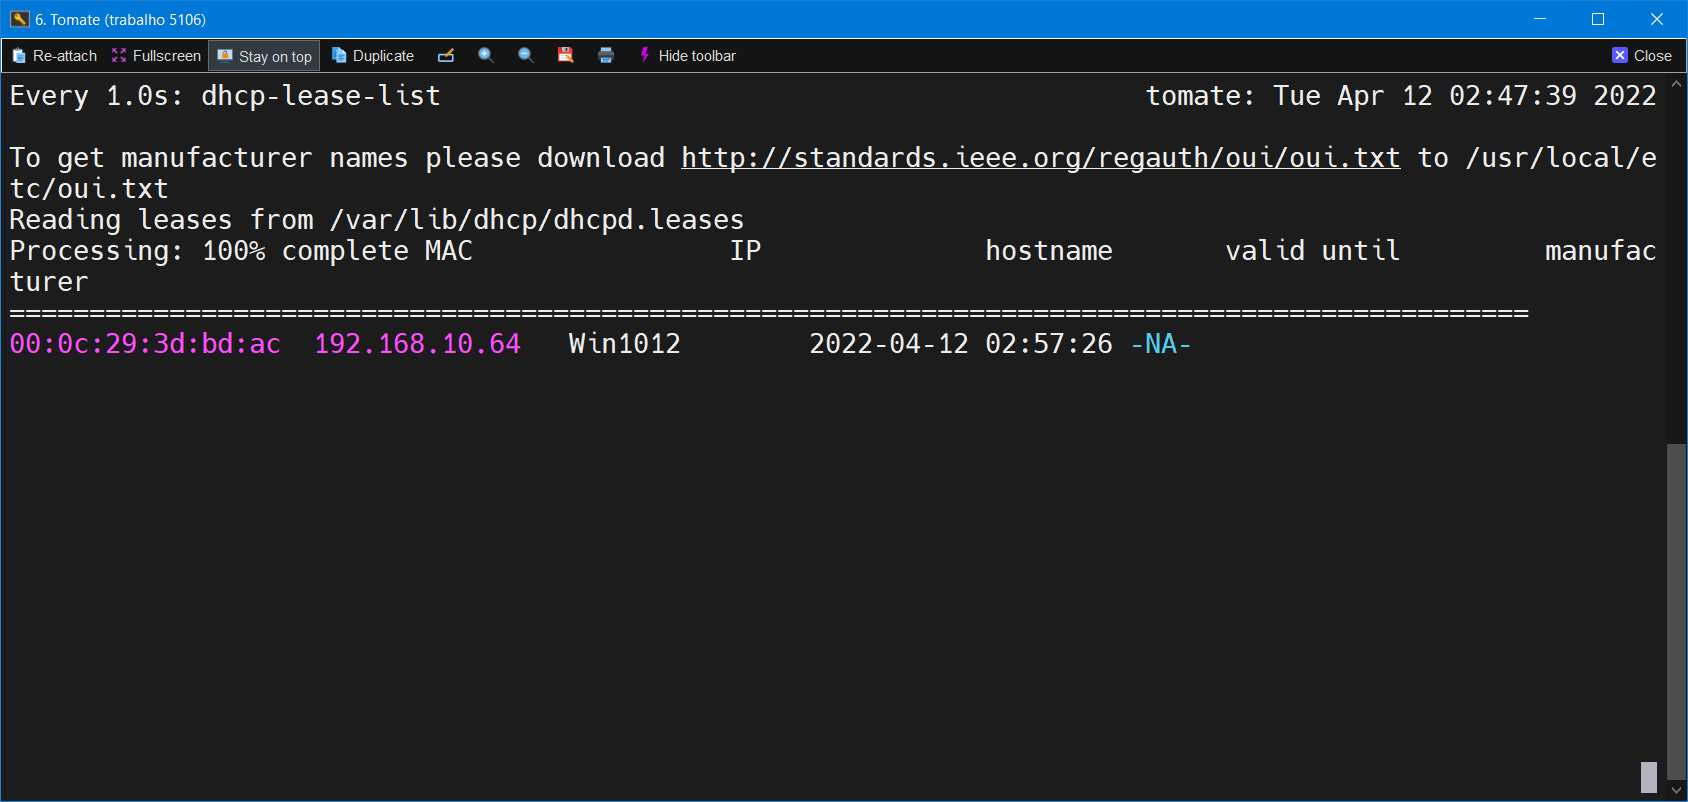Click the vertical scrollbar thumb
Image resolution: width=1688 pixels, height=802 pixels.
tap(1677, 611)
